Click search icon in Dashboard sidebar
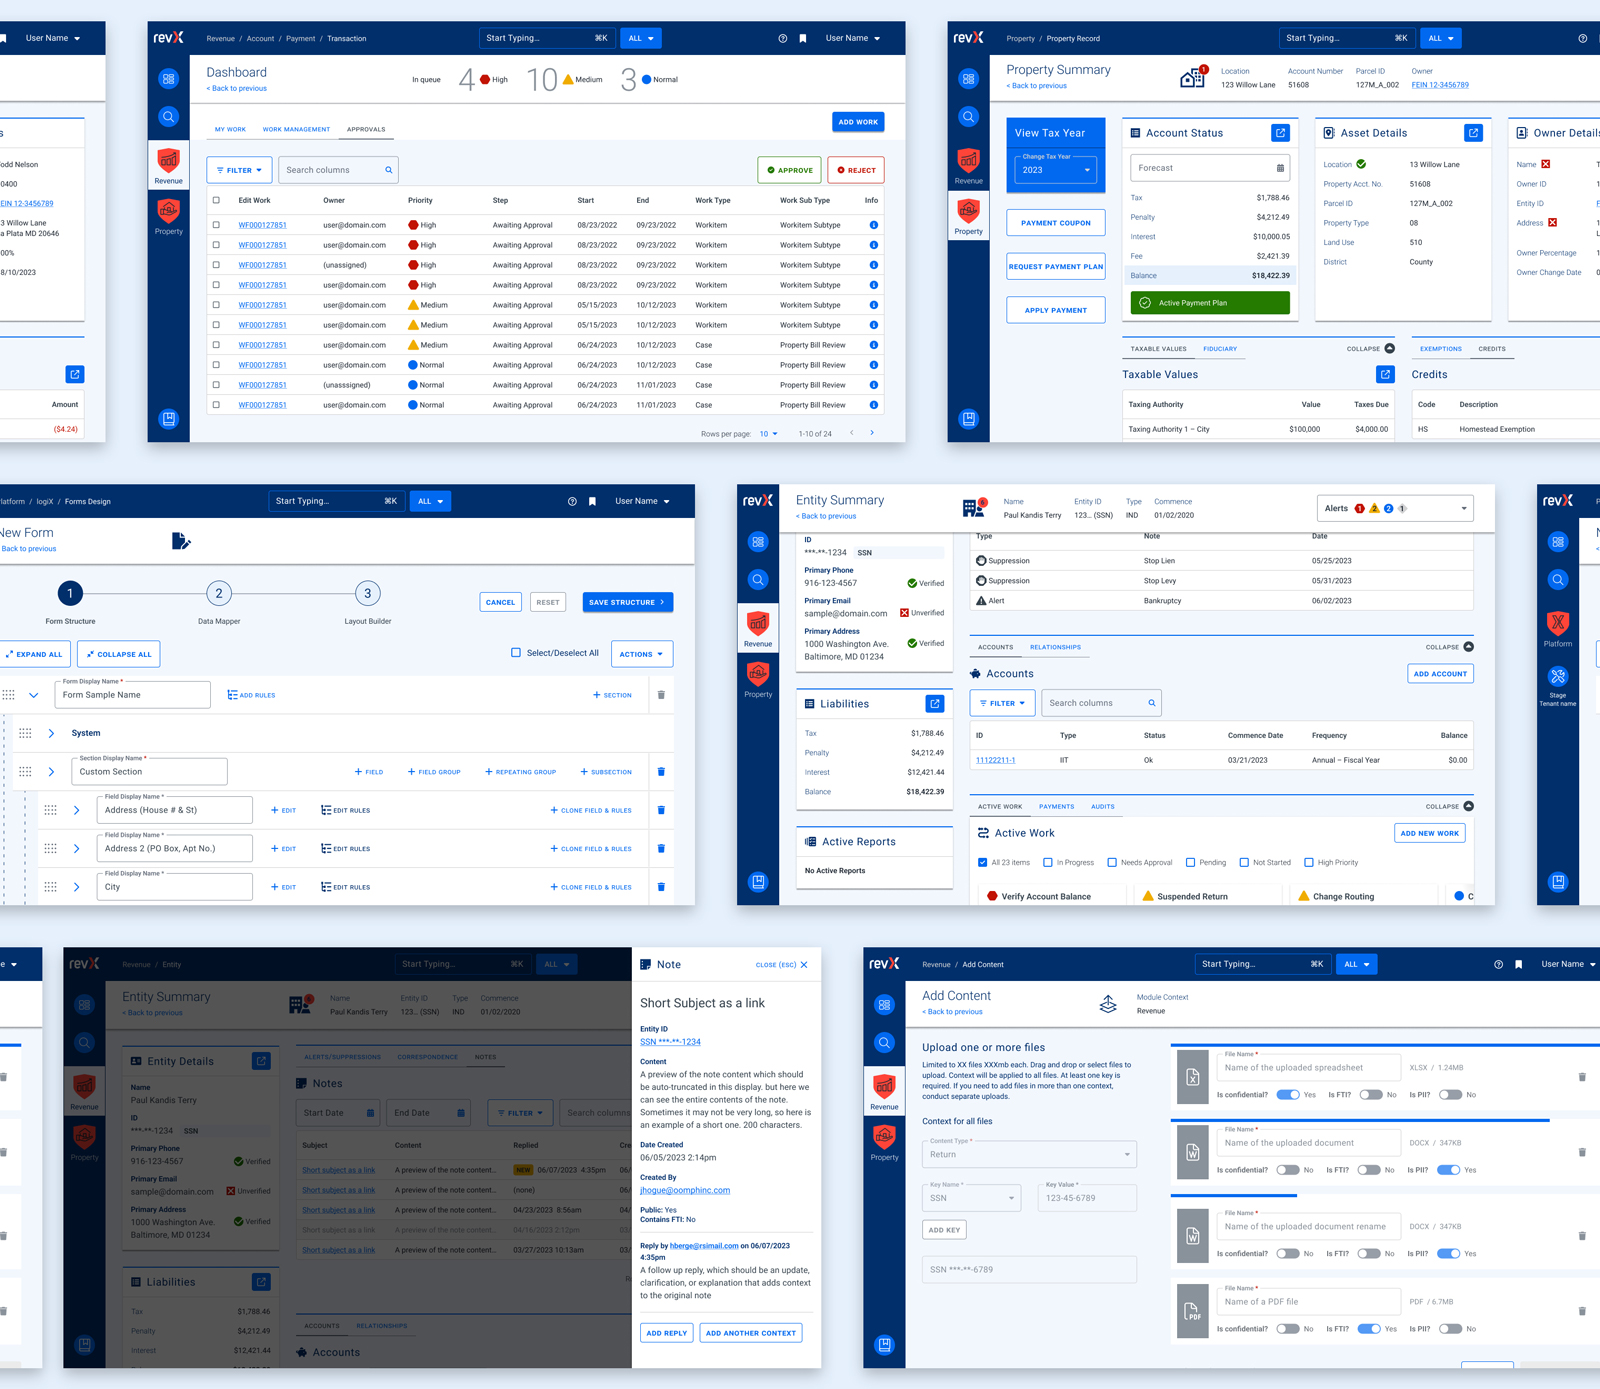 pos(168,117)
